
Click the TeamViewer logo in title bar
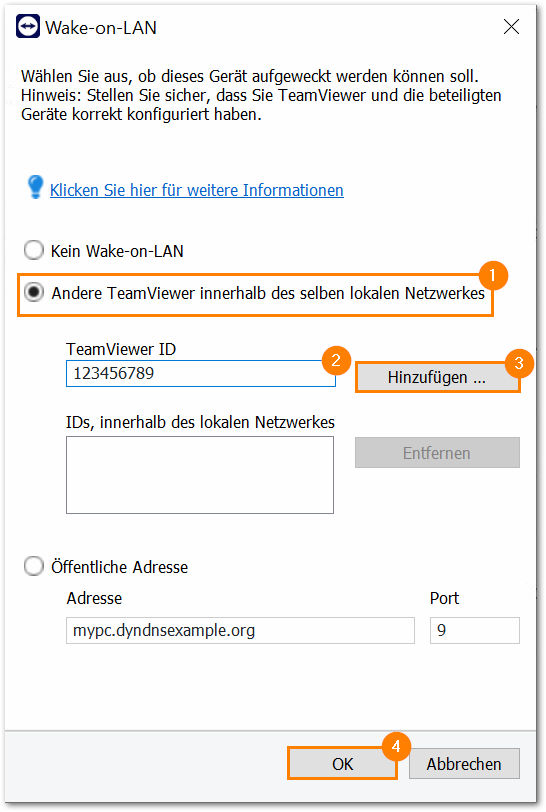27,26
